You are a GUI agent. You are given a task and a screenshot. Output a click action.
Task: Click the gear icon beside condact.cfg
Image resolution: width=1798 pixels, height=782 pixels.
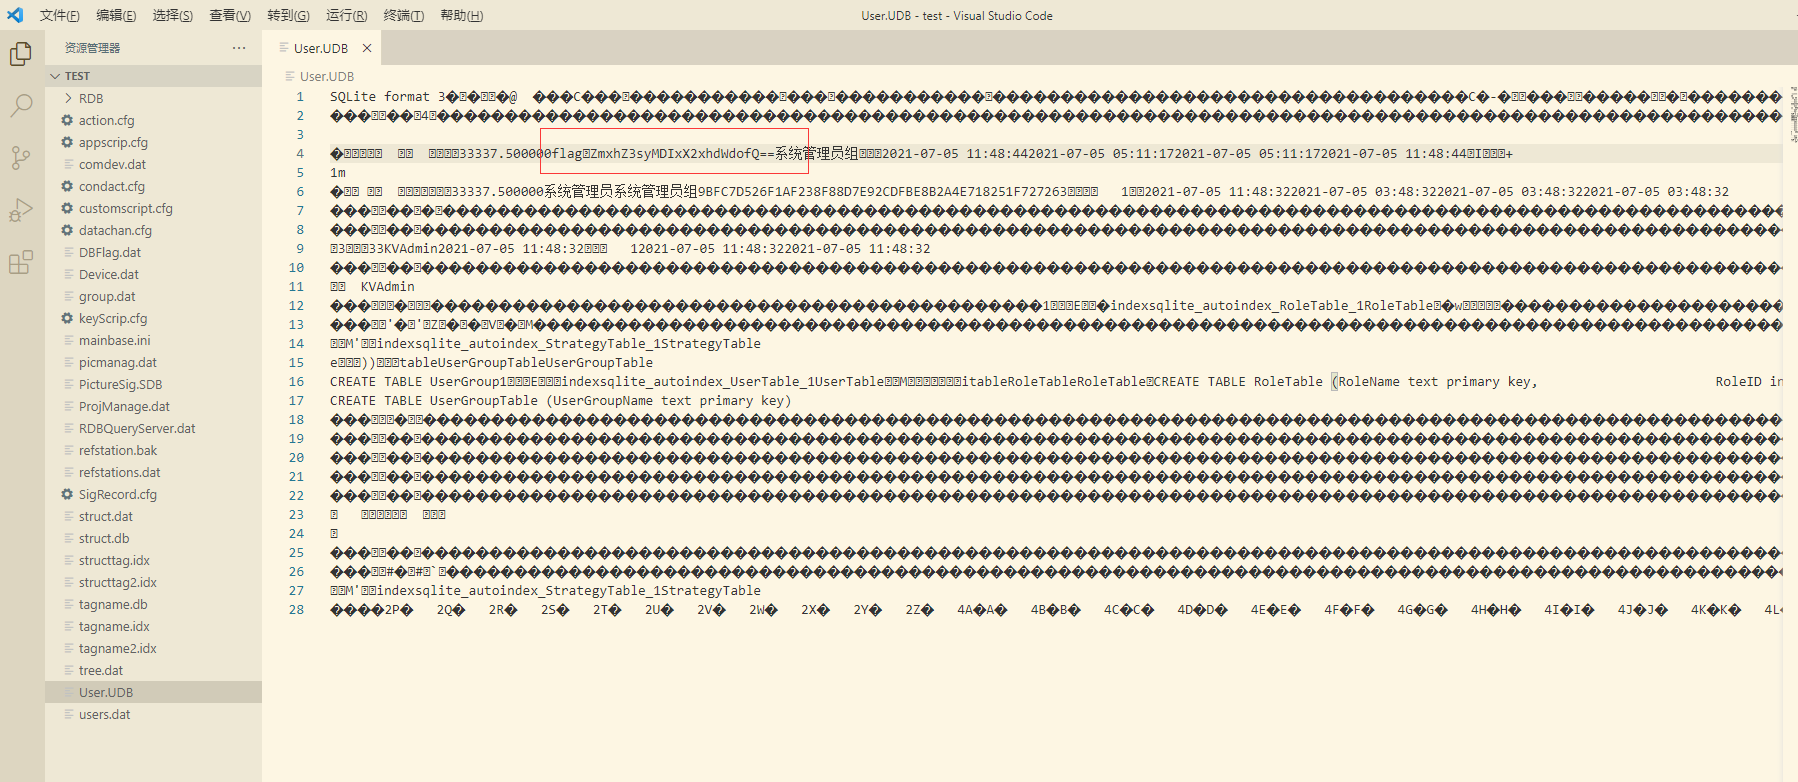[x=67, y=186]
